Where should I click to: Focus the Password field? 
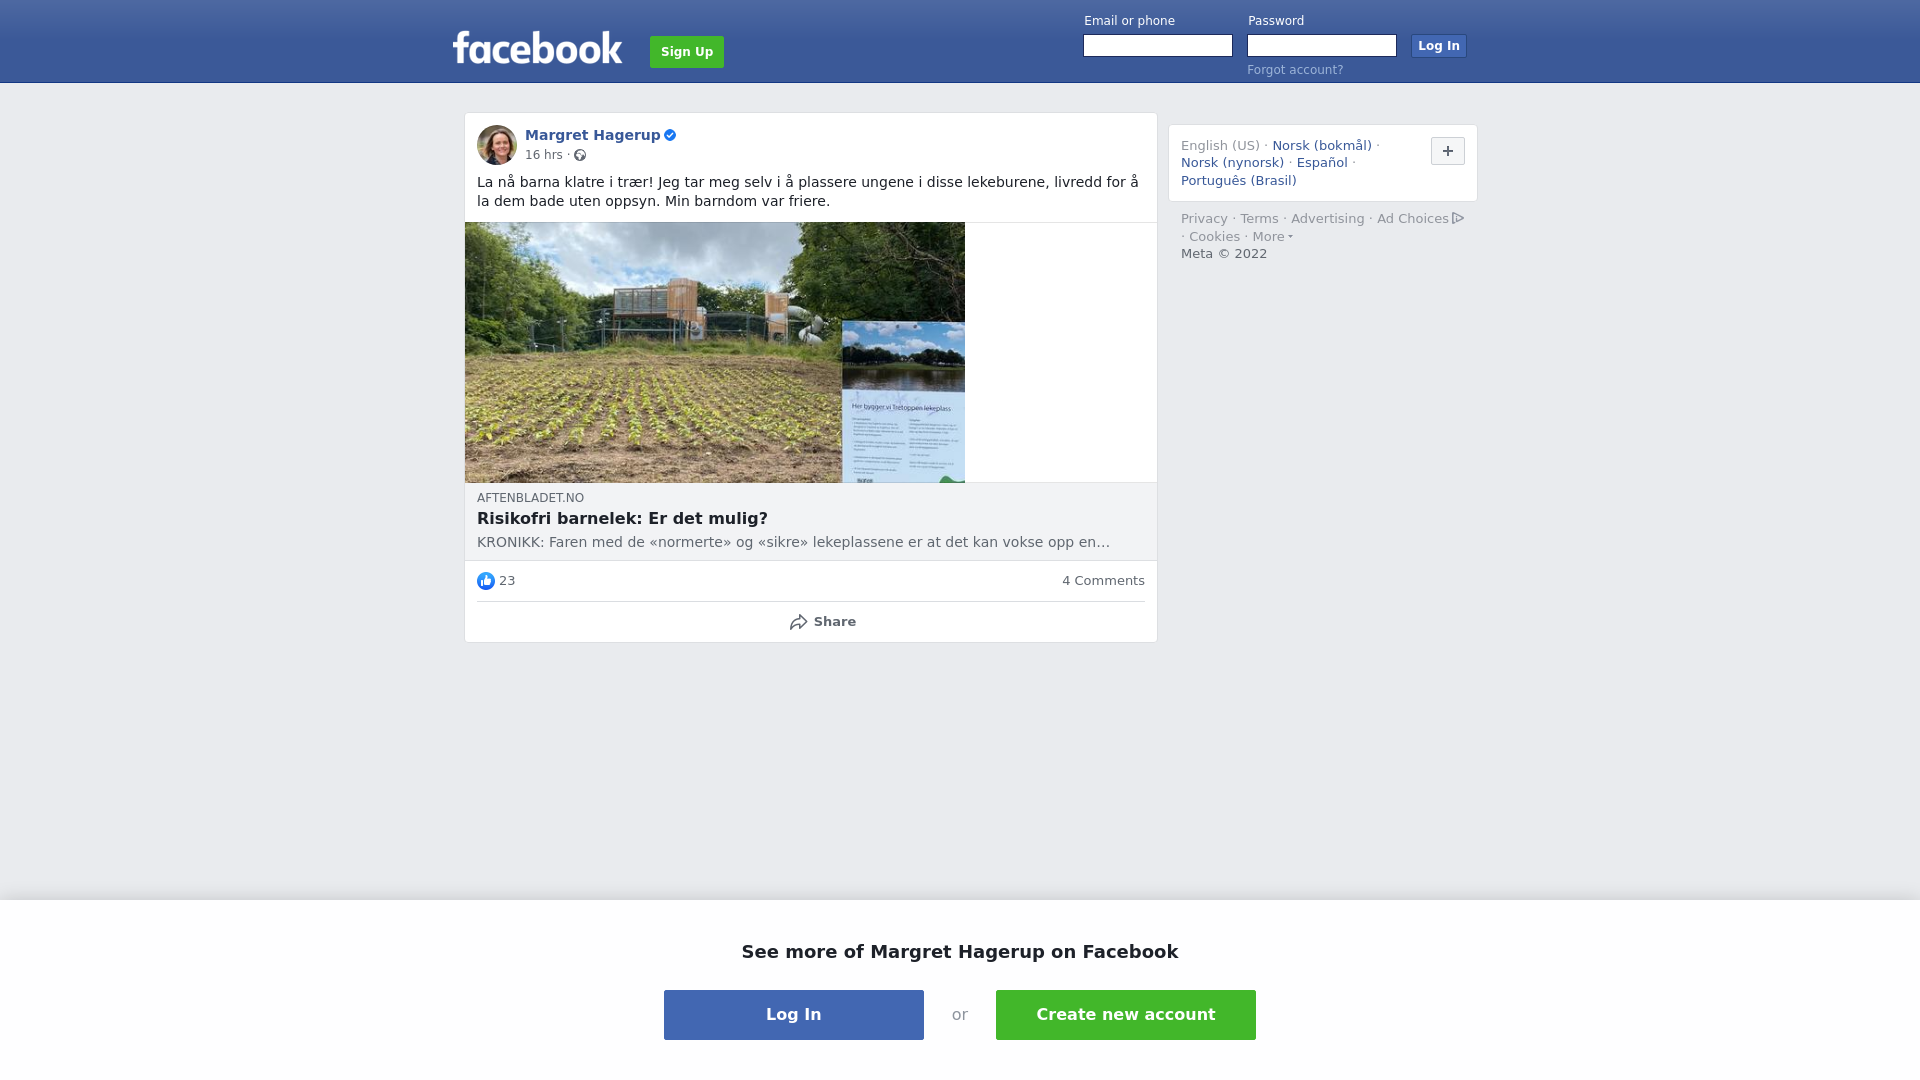1322,46
